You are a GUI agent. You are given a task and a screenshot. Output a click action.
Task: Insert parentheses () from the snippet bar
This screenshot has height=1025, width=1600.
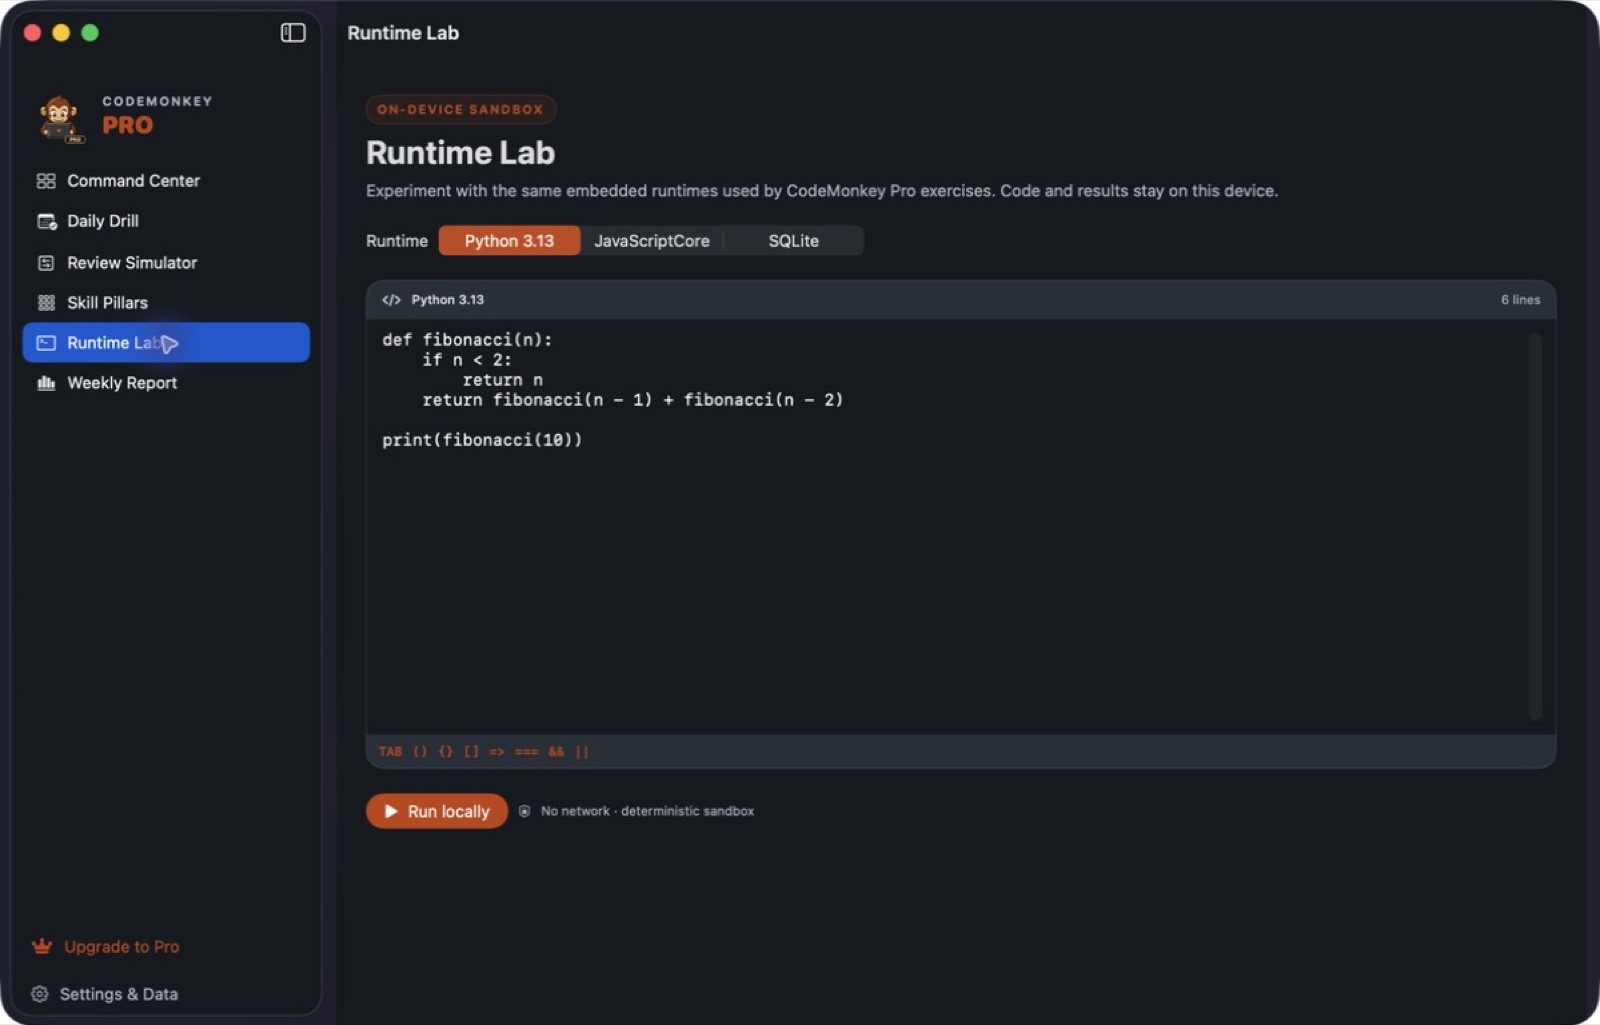tap(420, 752)
